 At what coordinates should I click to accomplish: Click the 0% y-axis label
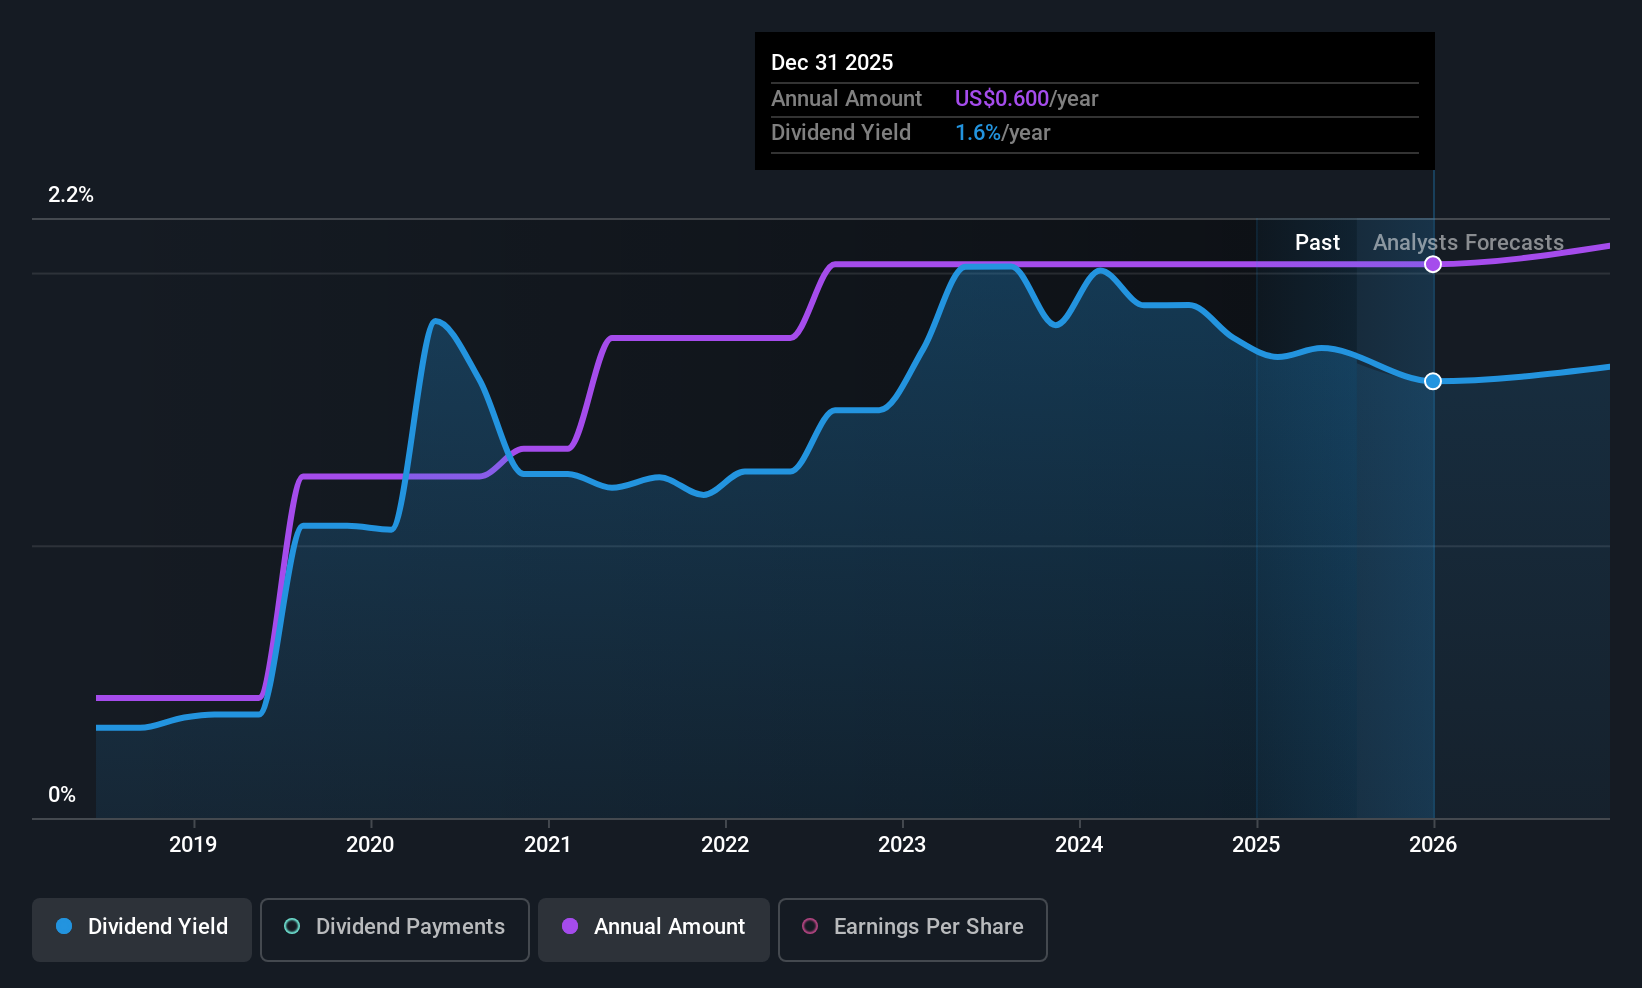(x=62, y=795)
